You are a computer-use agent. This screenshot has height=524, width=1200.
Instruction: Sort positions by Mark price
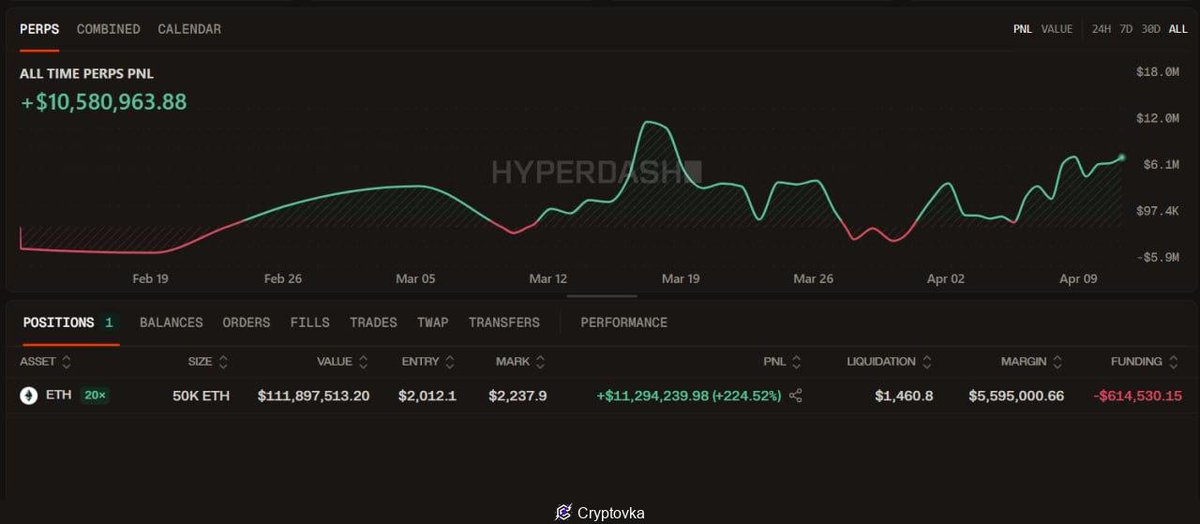click(x=540, y=362)
